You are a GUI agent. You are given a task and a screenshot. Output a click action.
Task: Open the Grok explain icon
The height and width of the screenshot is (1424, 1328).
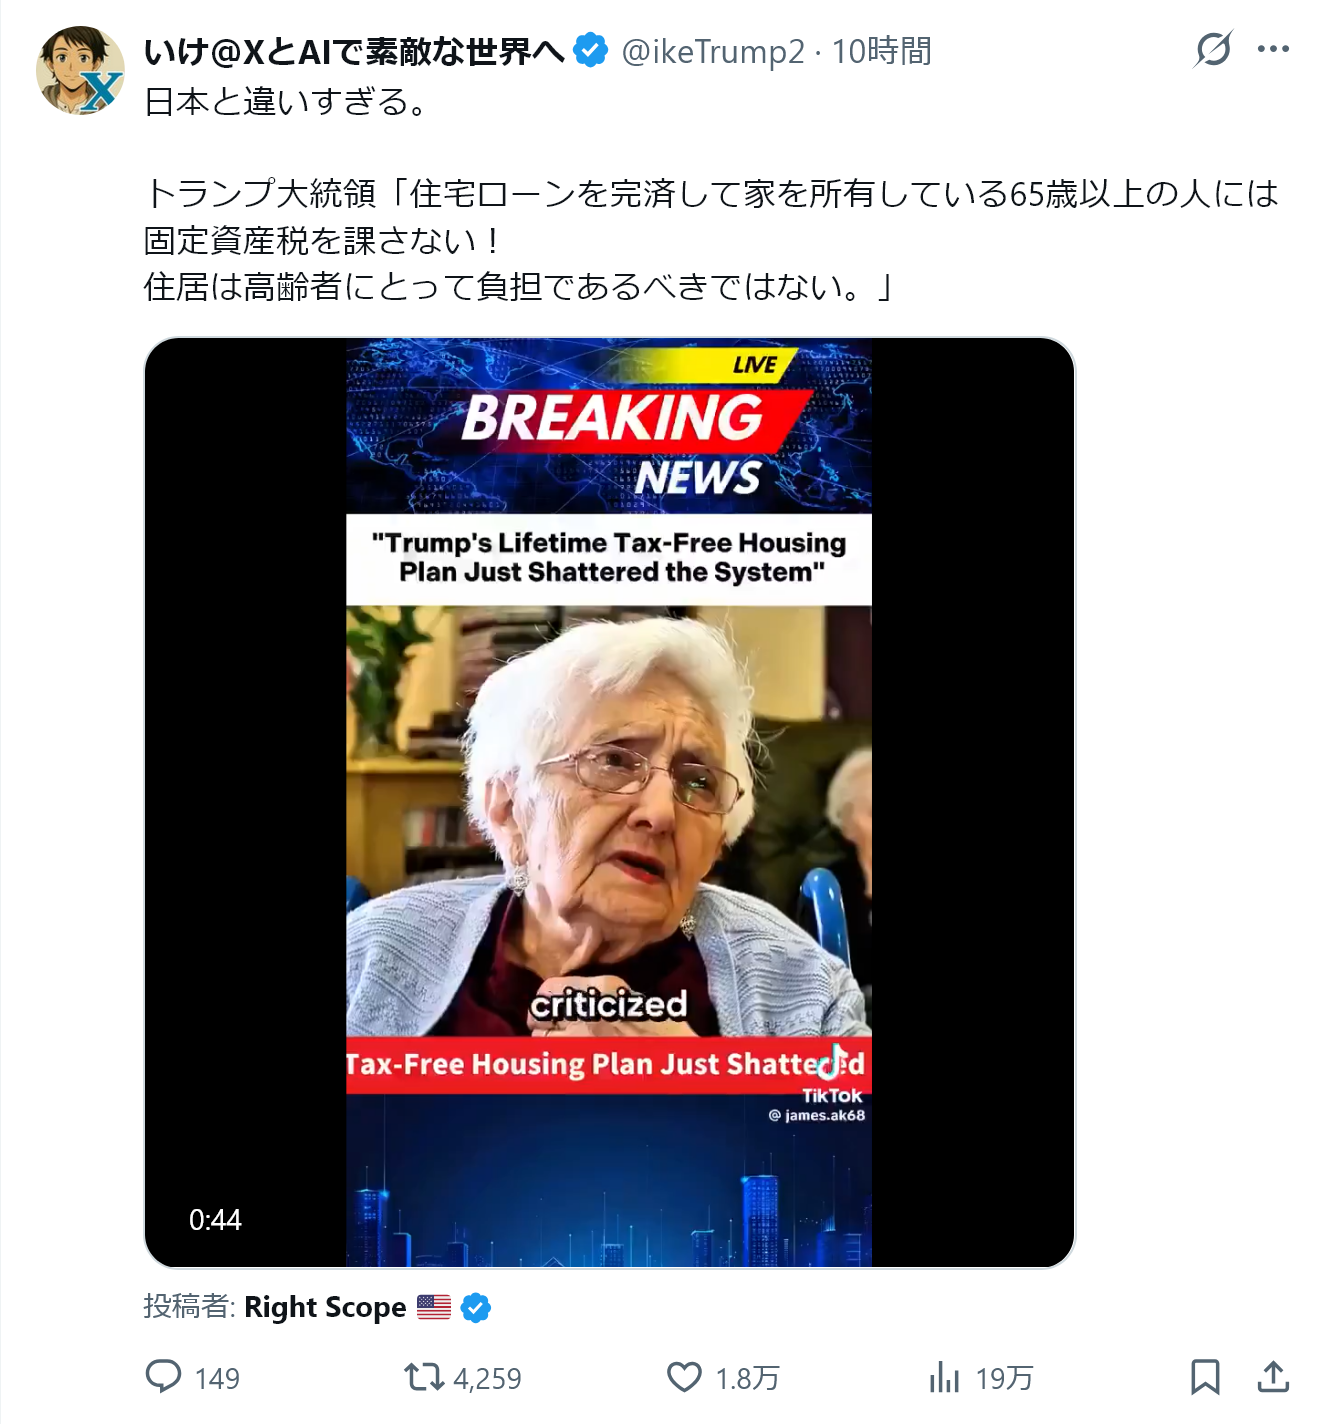pyautogui.click(x=1213, y=49)
